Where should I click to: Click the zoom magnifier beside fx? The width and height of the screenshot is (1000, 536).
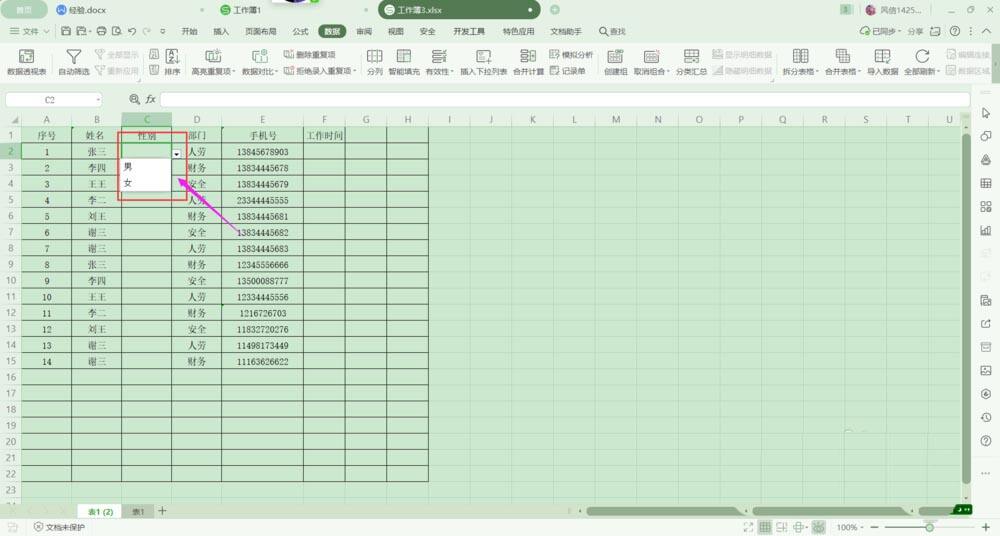click(134, 99)
